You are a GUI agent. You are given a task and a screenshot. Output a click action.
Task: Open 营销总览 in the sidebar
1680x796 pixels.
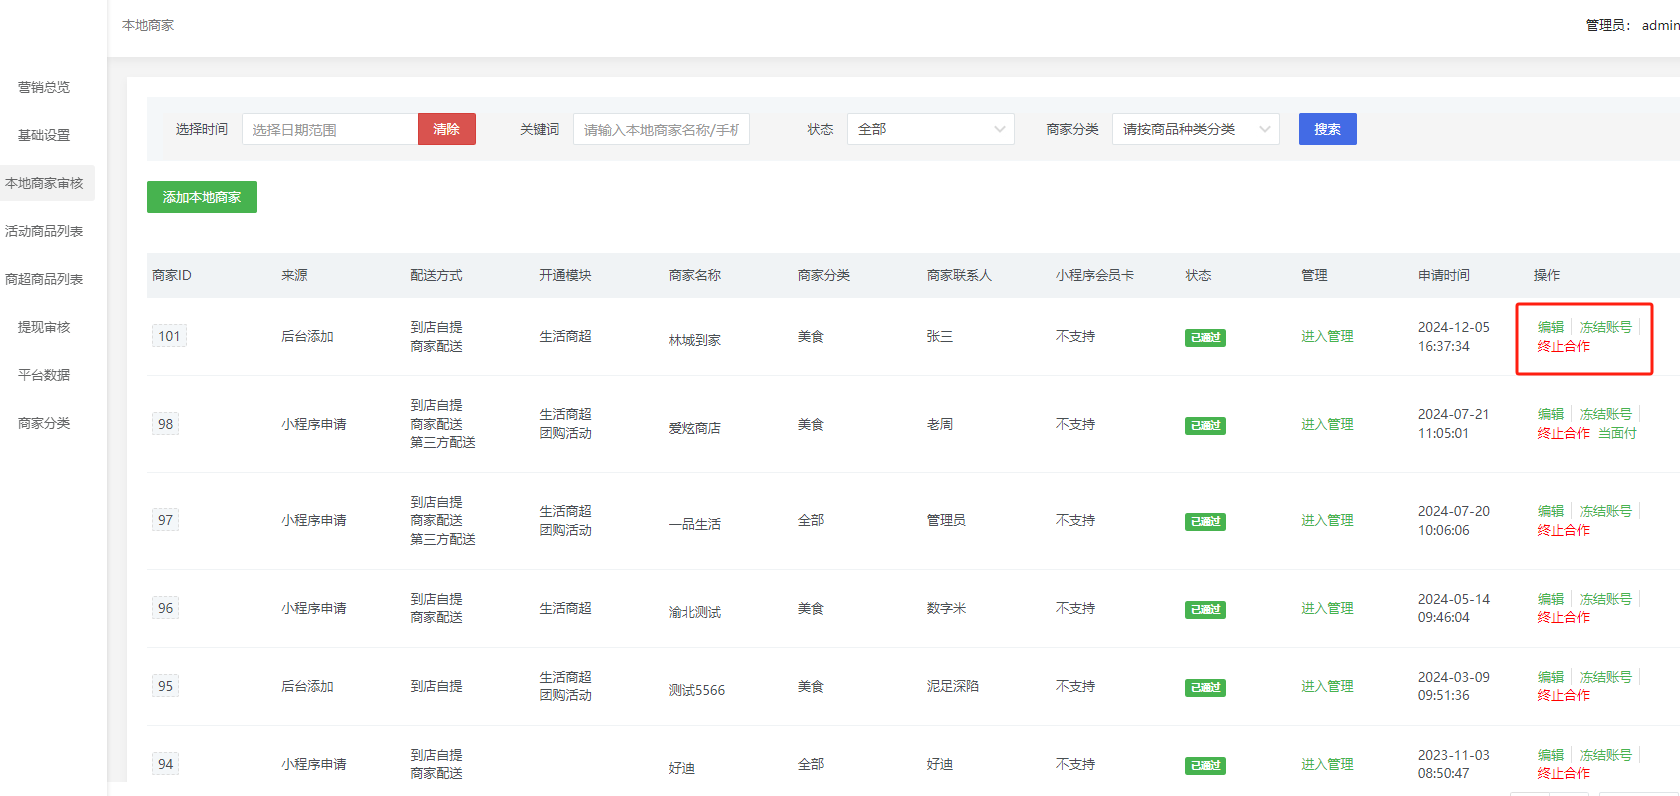[44, 87]
